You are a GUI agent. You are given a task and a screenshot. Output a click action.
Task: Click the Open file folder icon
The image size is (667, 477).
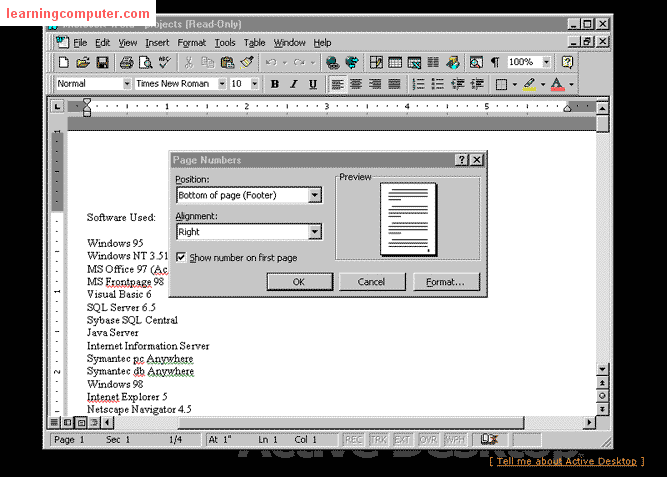83,63
